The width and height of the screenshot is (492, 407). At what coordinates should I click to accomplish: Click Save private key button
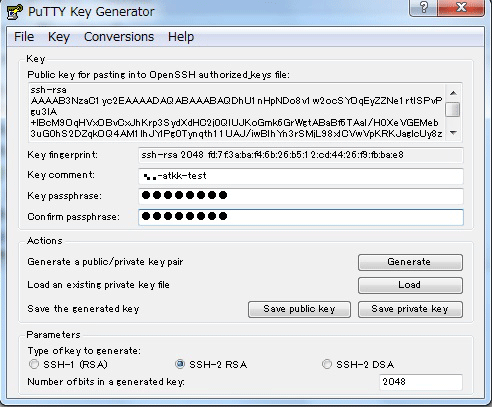pyautogui.click(x=410, y=309)
